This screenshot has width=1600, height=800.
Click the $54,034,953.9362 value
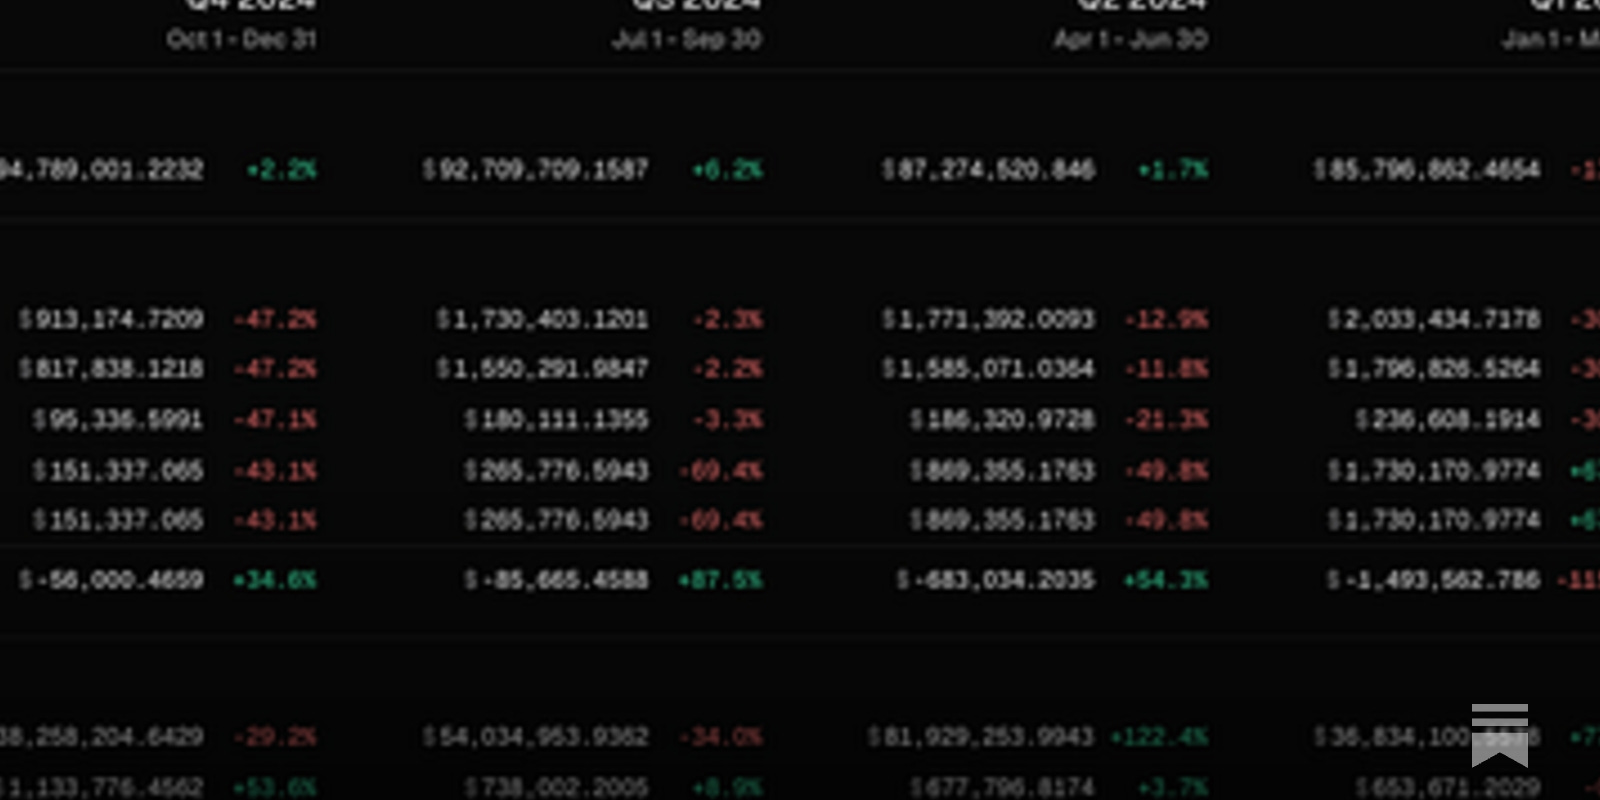tap(535, 737)
